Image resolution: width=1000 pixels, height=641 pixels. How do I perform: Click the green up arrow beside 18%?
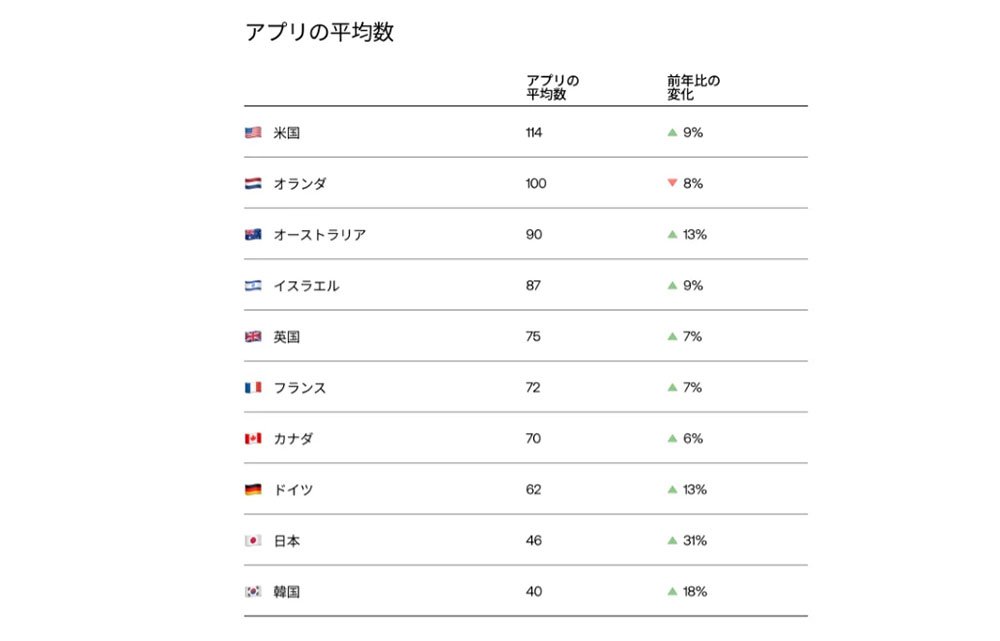[672, 591]
